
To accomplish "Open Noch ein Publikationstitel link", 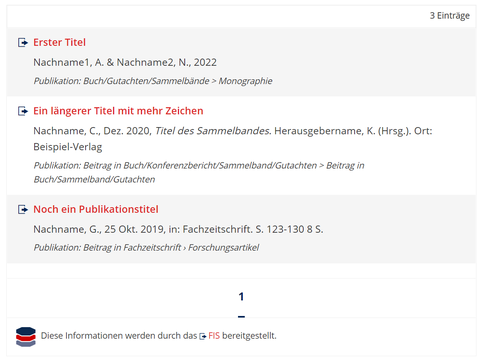I will 96,209.
